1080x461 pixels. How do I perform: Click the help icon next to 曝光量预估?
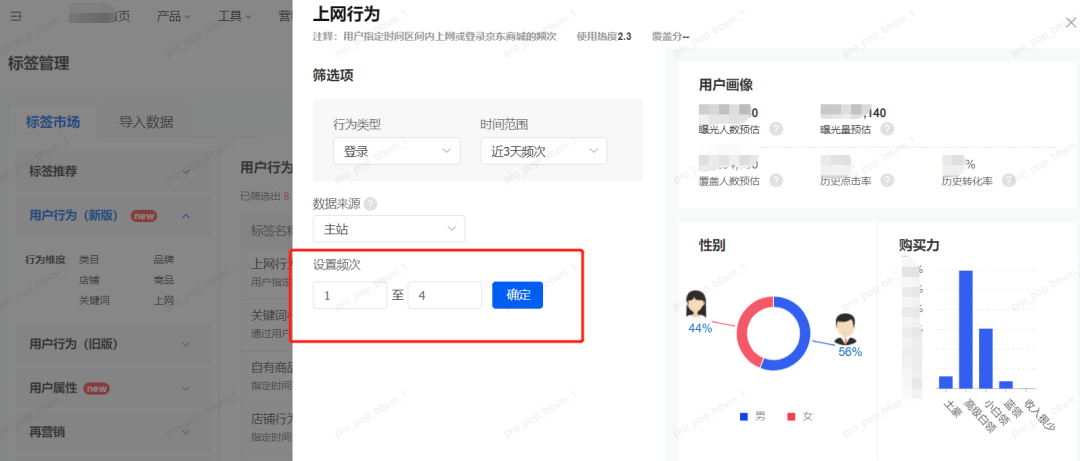coord(887,129)
